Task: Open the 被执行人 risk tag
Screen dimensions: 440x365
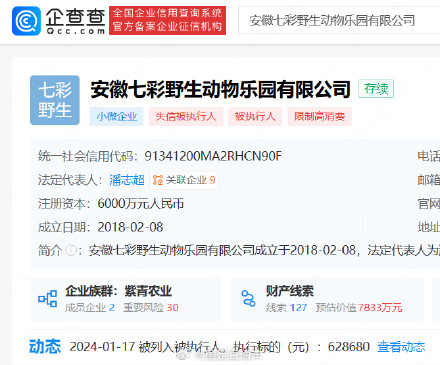Action: [255, 117]
